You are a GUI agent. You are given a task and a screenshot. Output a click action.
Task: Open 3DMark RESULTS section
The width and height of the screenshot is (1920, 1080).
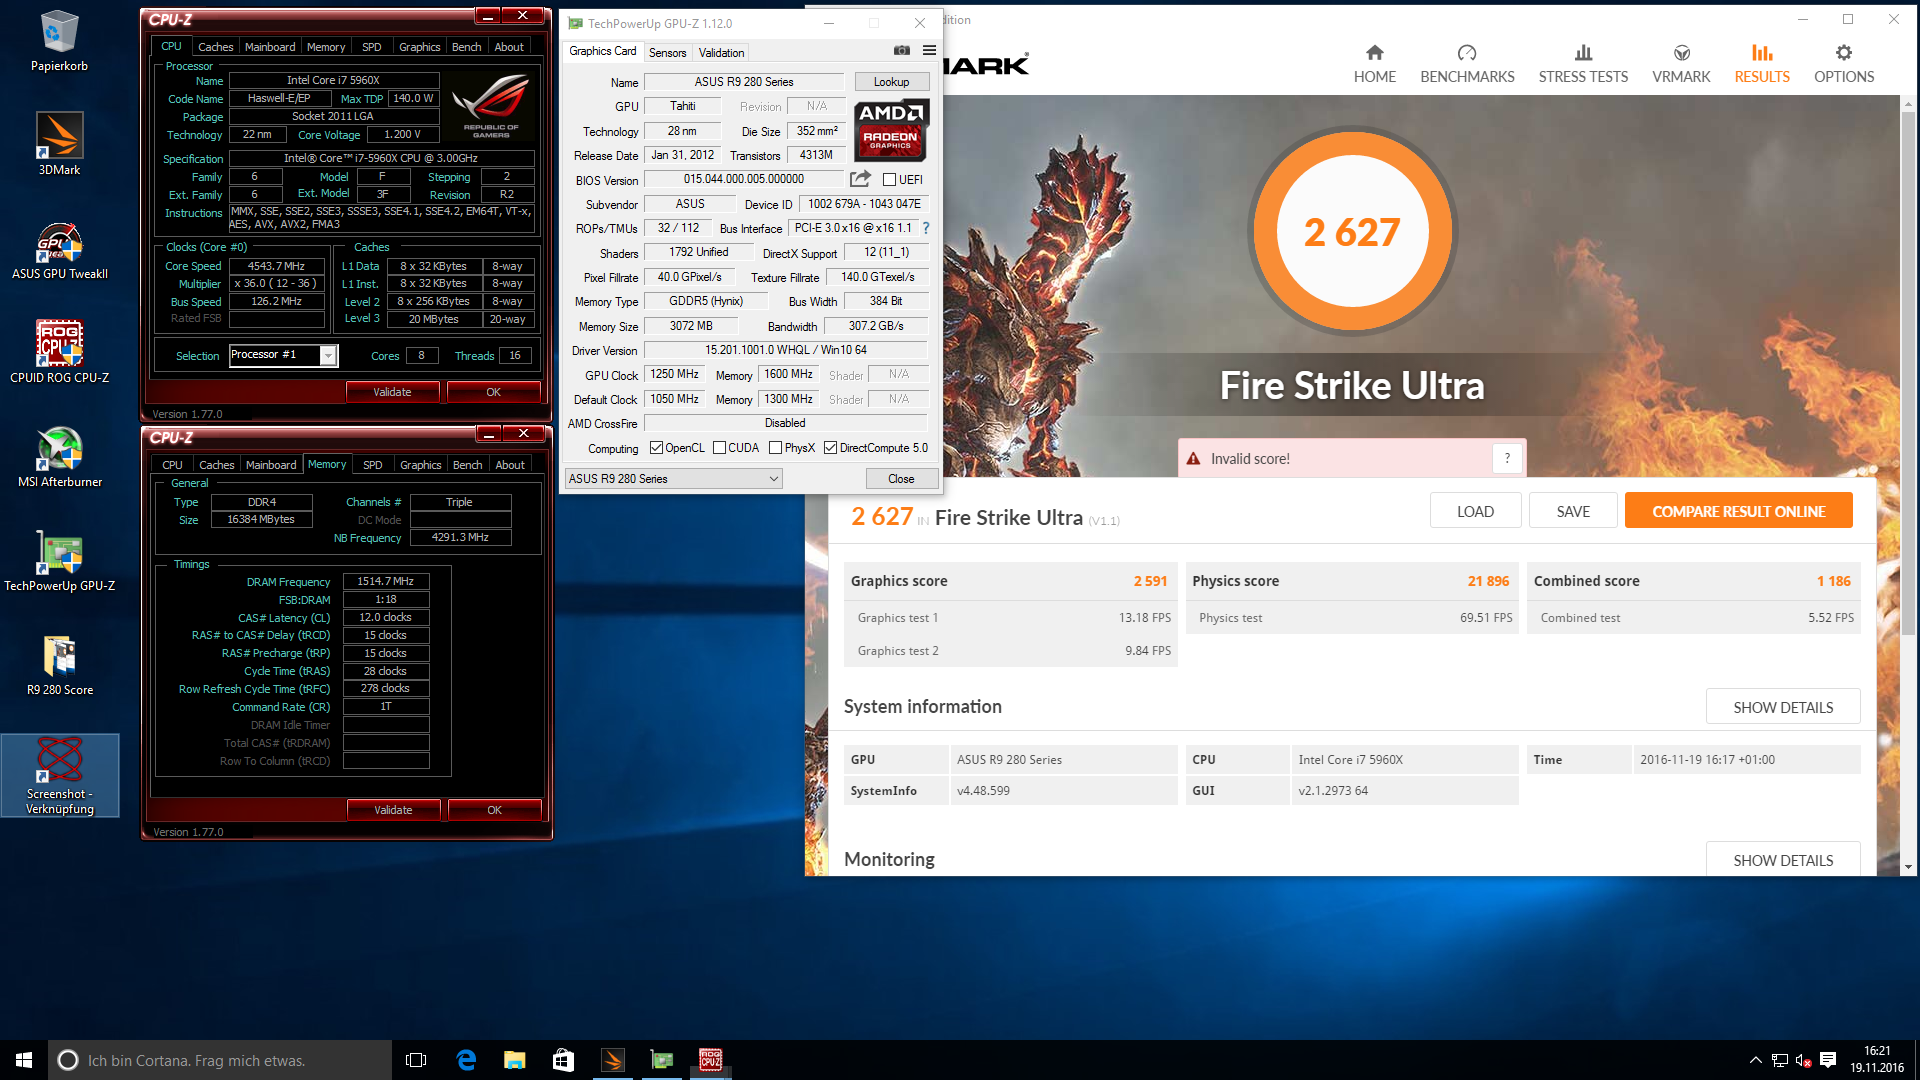[1762, 64]
